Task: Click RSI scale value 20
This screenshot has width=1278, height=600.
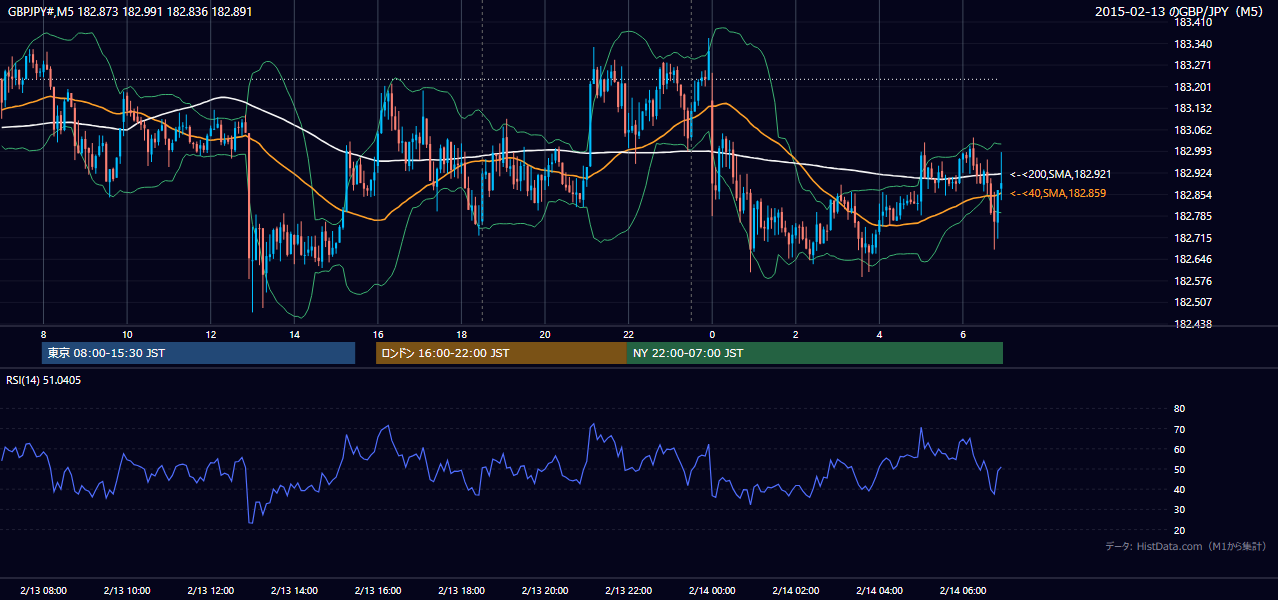Action: [1179, 530]
